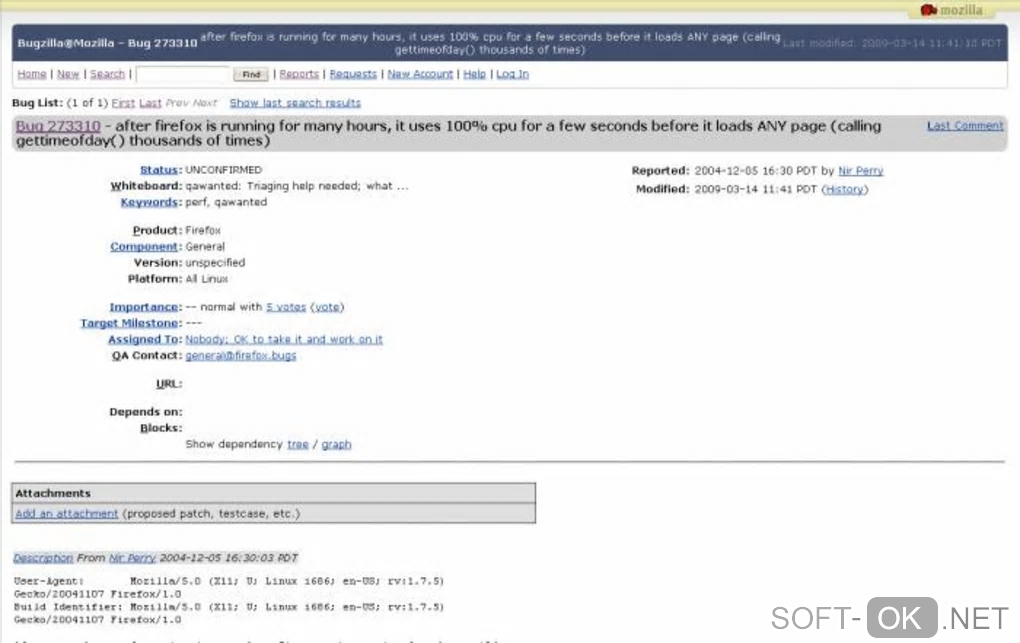This screenshot has width=1020, height=643.
Task: Click the Product value Firefox
Action: [x=203, y=230]
